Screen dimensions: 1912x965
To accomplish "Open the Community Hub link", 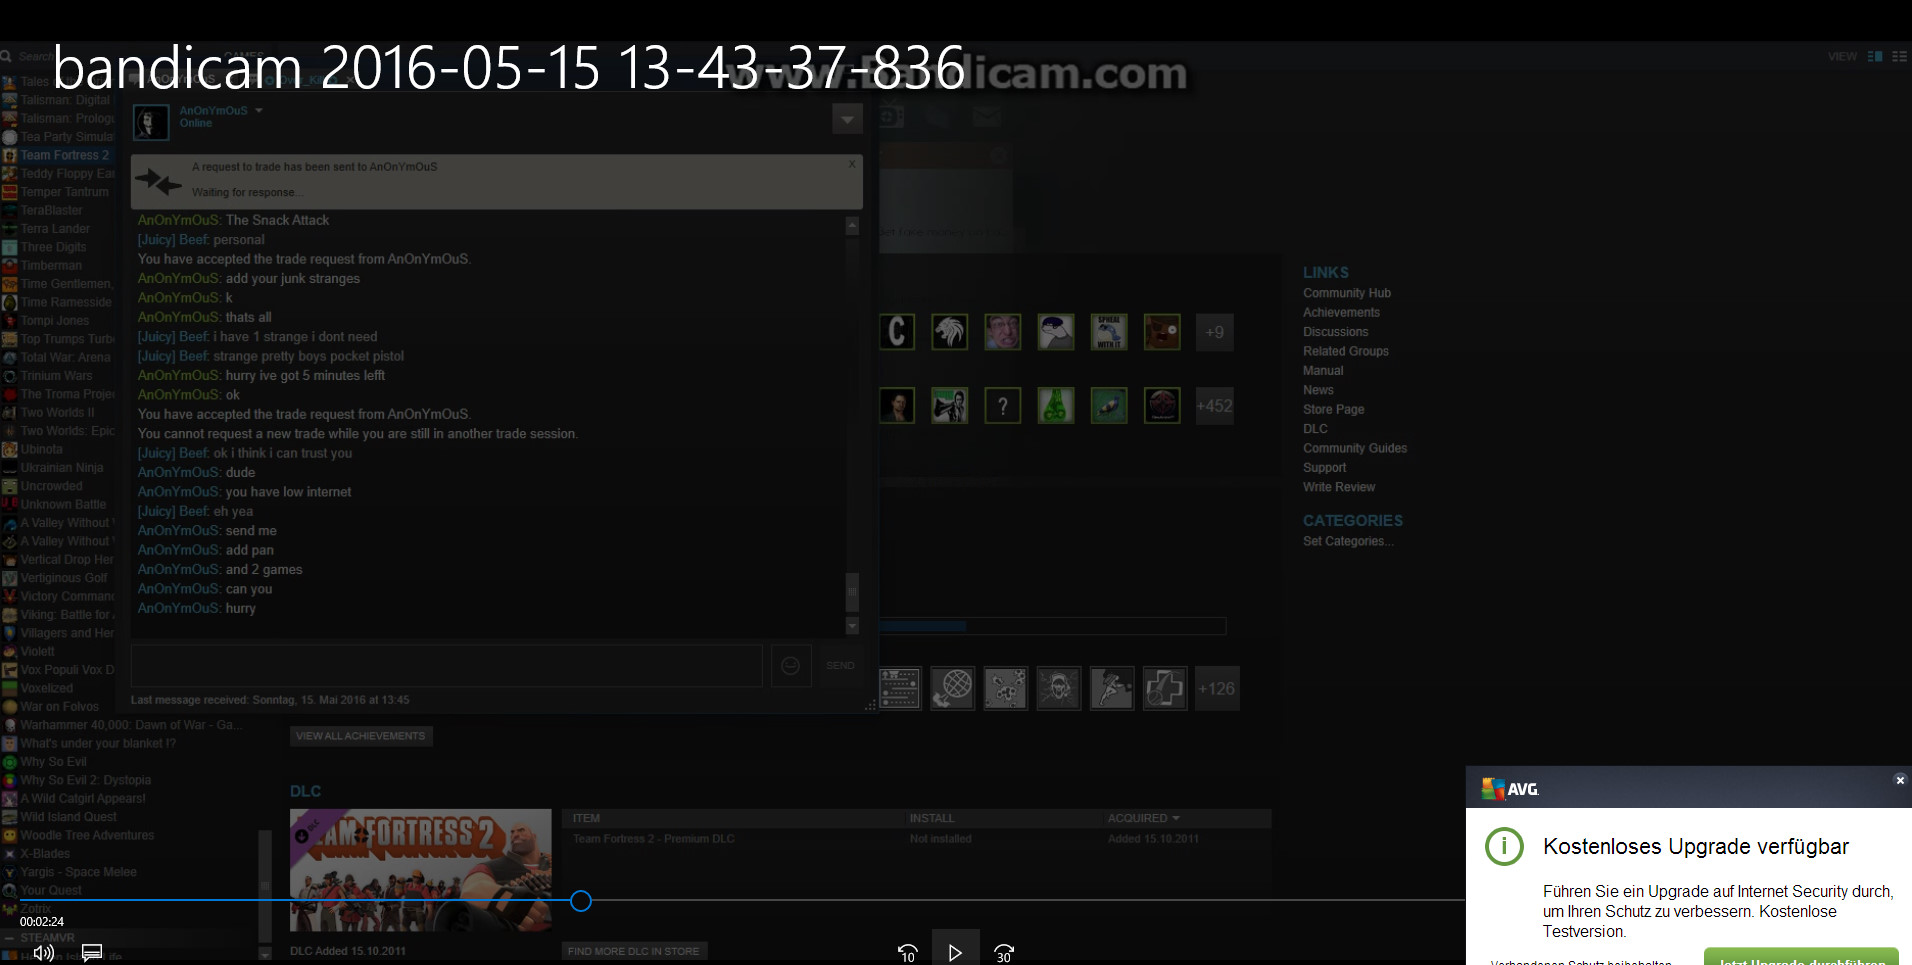I will 1346,293.
